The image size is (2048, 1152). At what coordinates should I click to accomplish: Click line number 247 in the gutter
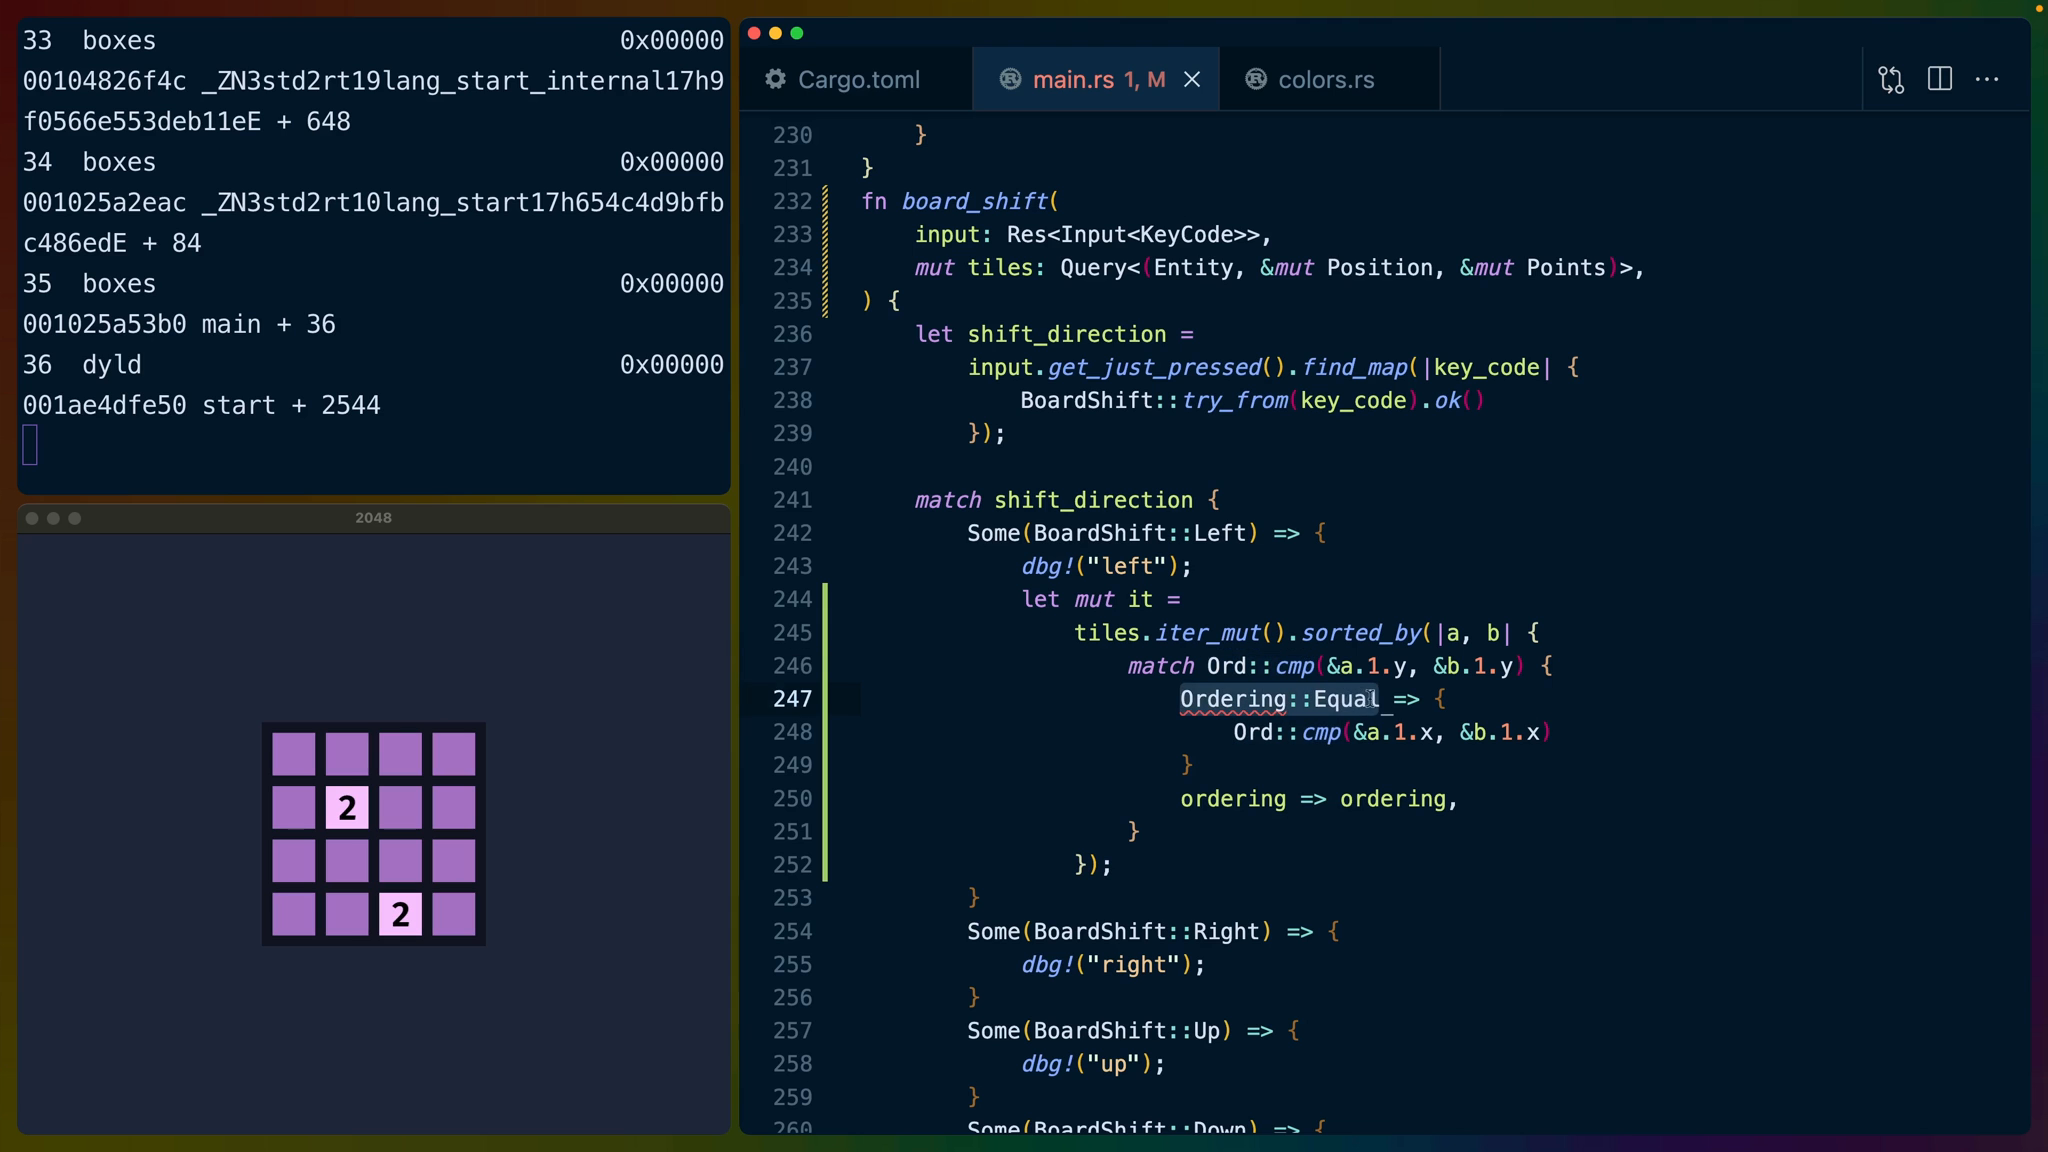pos(792,699)
